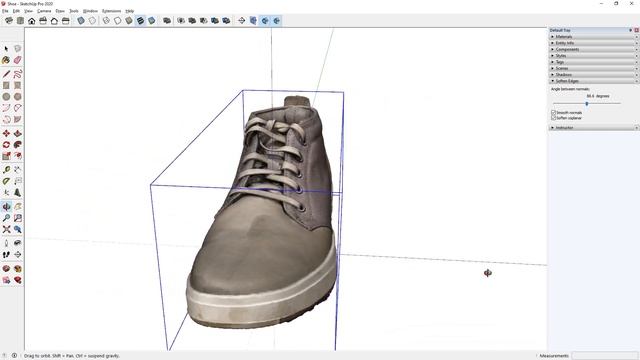Viewport: 640px width, 360px height.
Task: Collapse the Soften Edges panel
Action: coord(593,81)
